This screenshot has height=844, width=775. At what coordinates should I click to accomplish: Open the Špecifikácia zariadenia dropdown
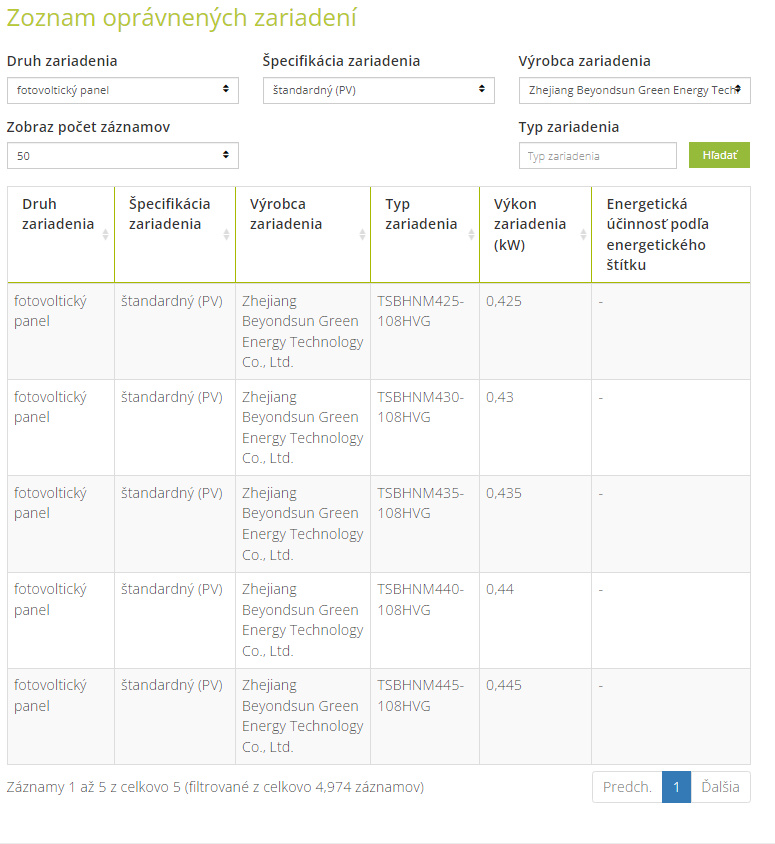point(379,90)
